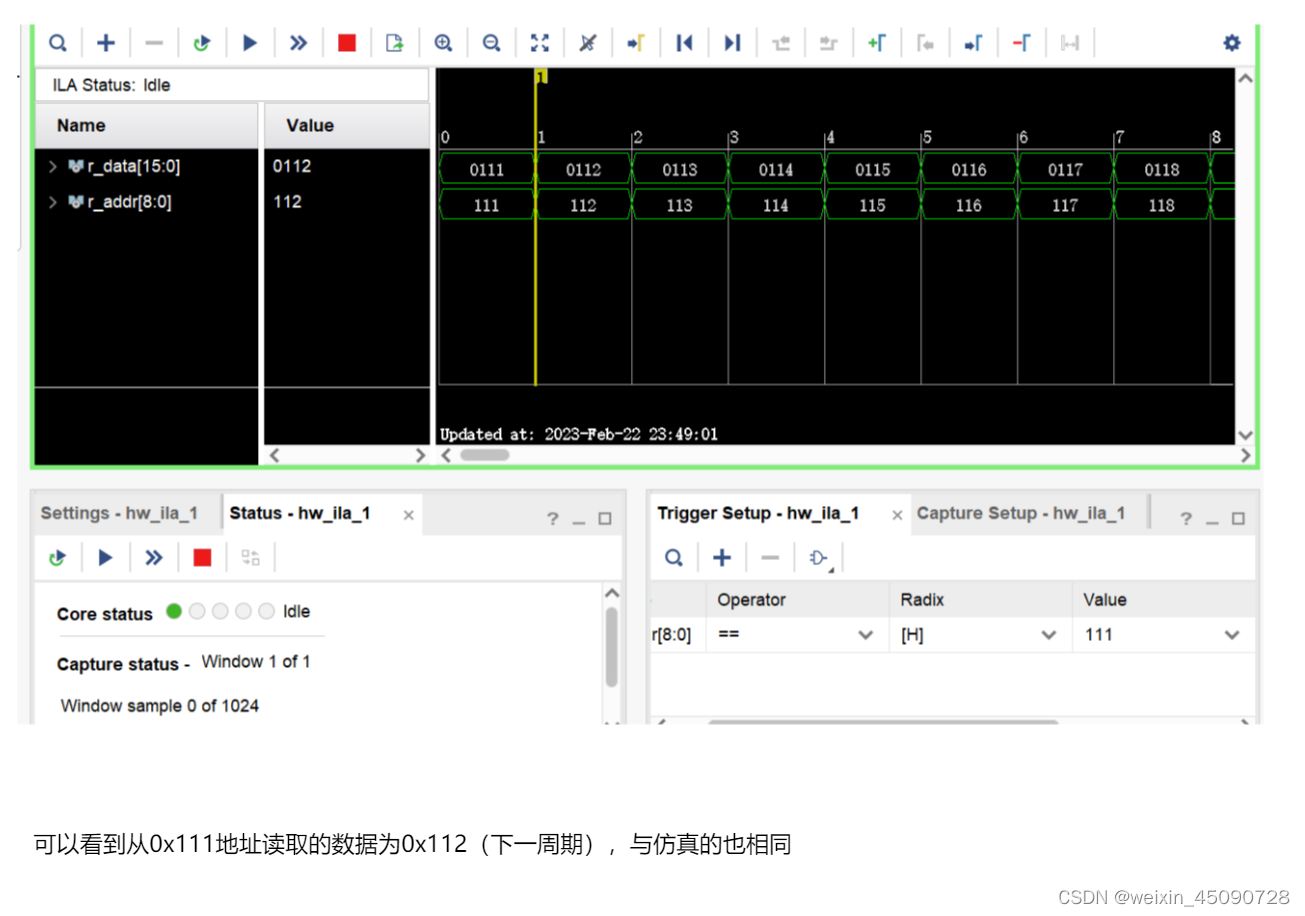
Task: Click the Name column header
Action: tap(146, 126)
